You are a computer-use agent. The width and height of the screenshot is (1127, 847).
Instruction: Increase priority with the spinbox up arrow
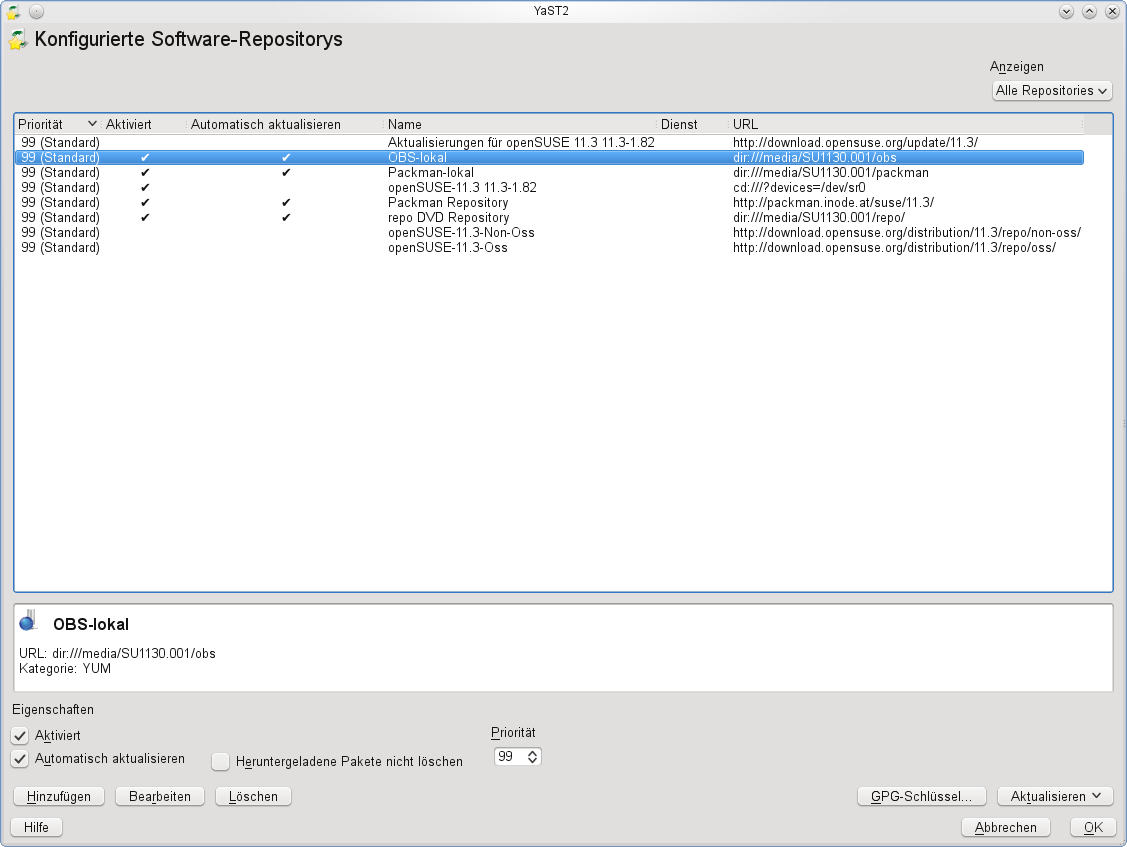[533, 753]
